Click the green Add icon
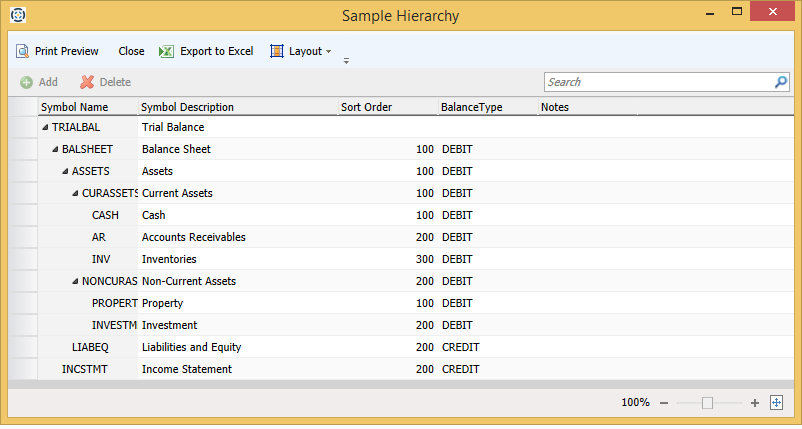The image size is (802, 429). [26, 82]
